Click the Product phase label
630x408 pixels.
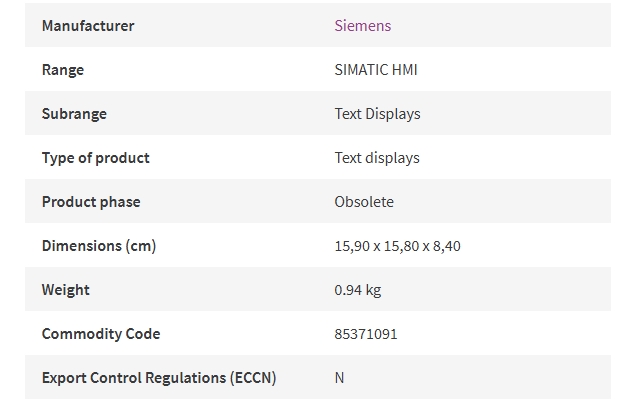point(91,202)
